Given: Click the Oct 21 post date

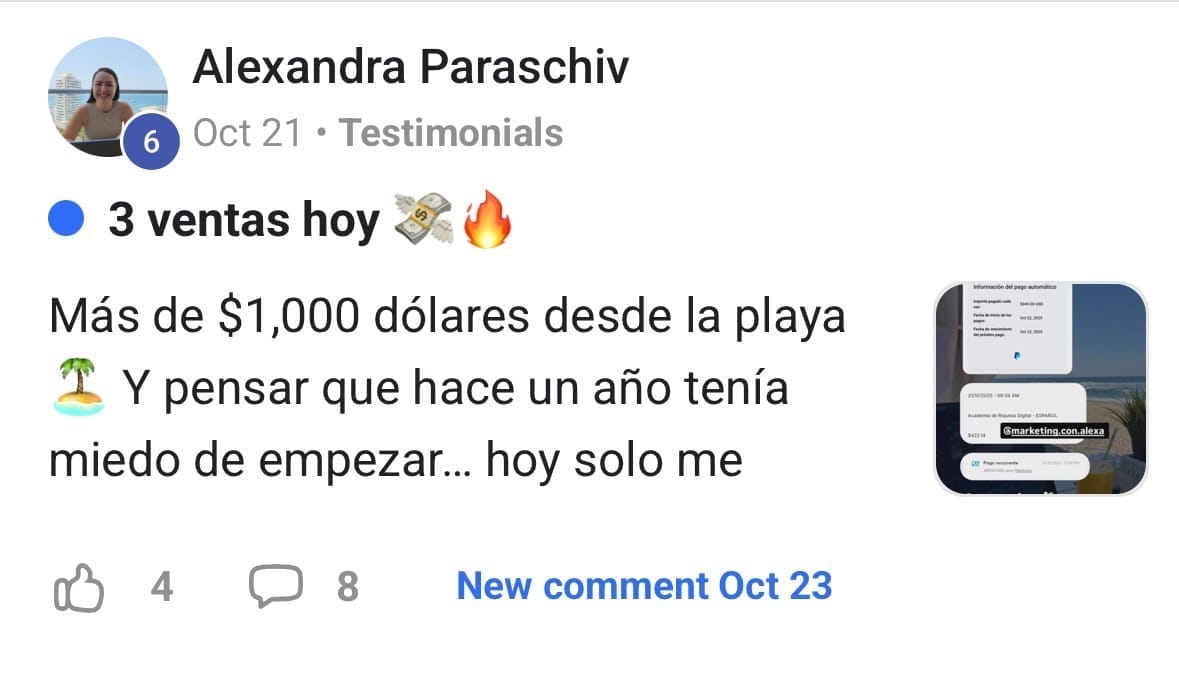Looking at the screenshot, I should [247, 133].
